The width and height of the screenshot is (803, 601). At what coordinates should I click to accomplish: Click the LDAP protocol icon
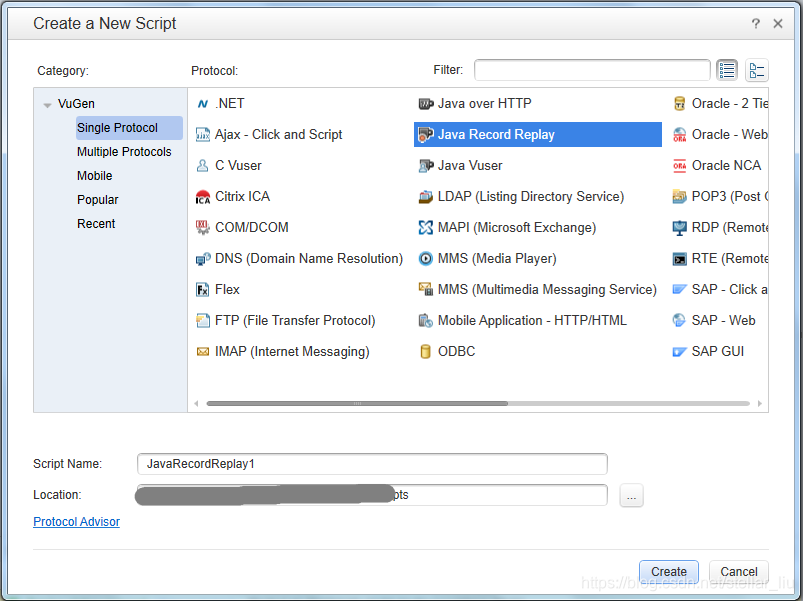[x=426, y=197]
